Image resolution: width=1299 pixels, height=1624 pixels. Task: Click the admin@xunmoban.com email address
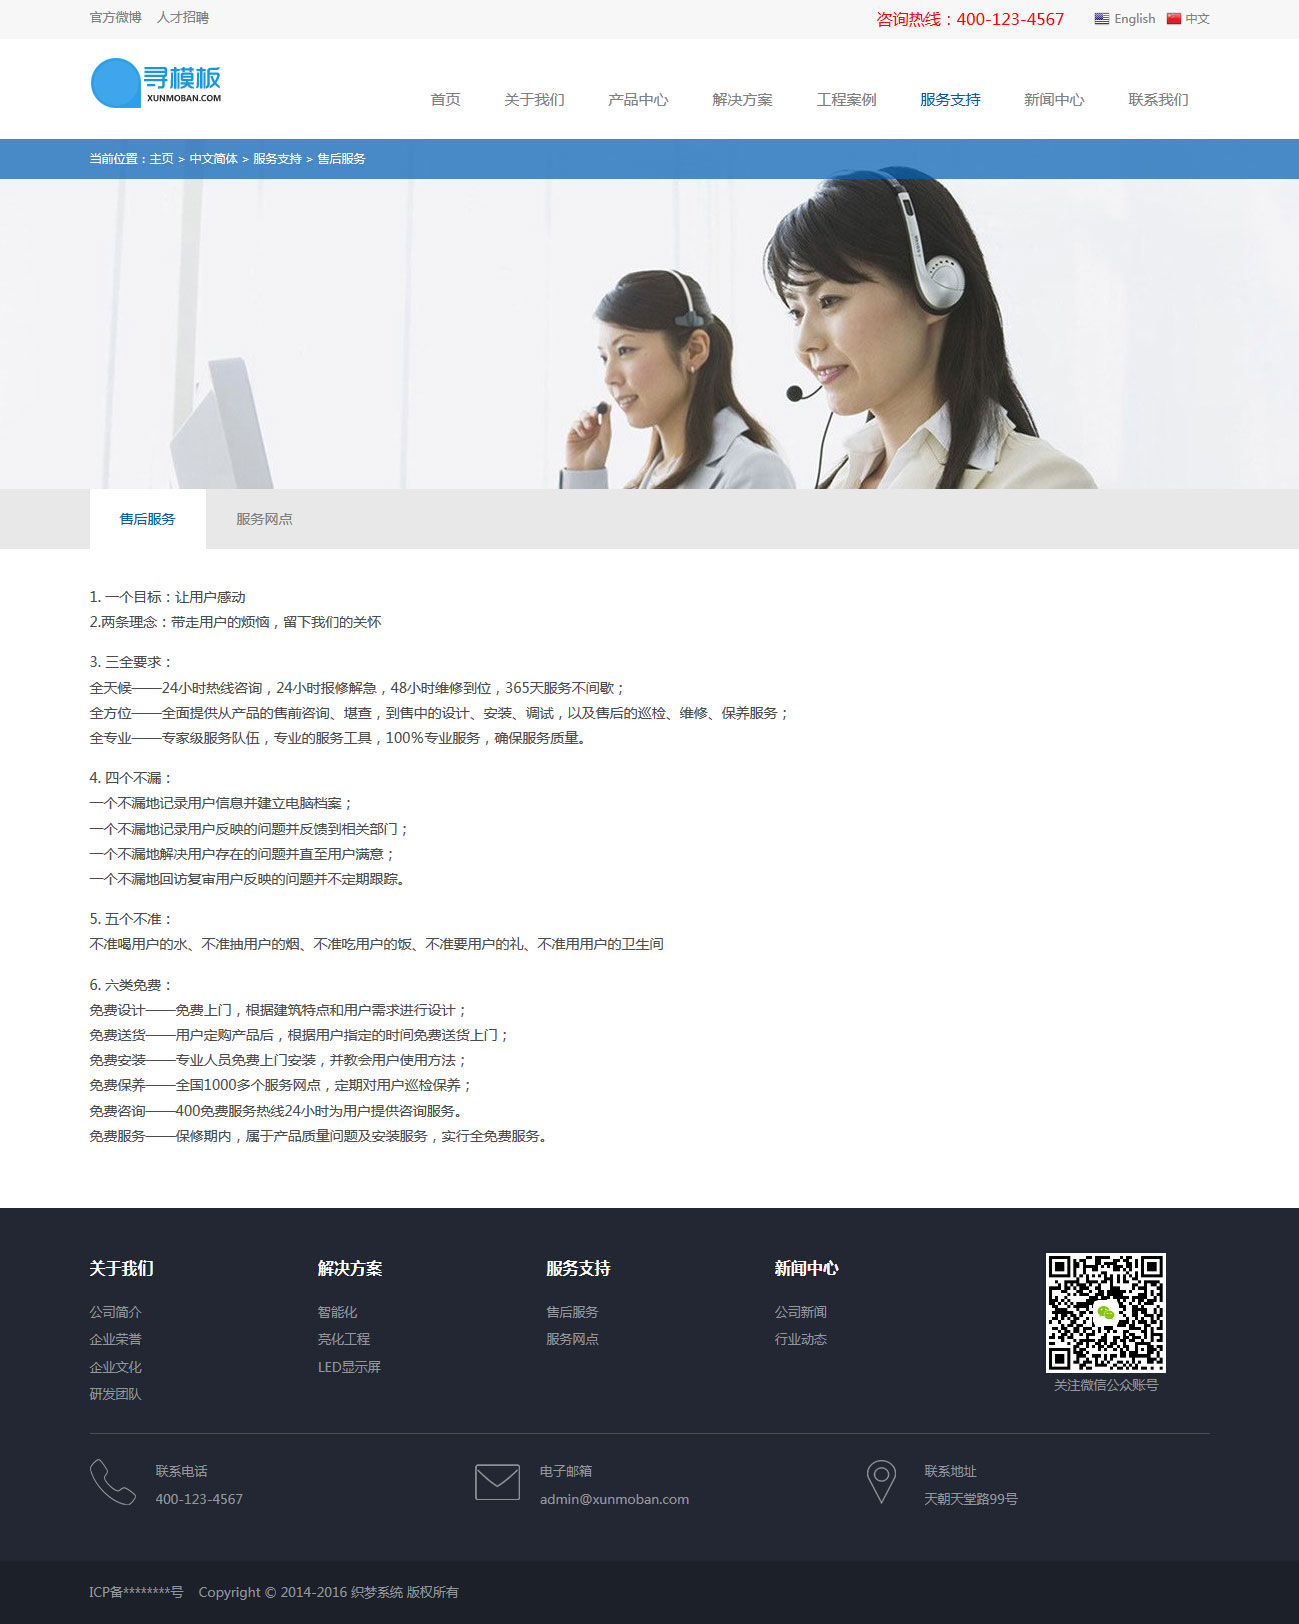614,1499
